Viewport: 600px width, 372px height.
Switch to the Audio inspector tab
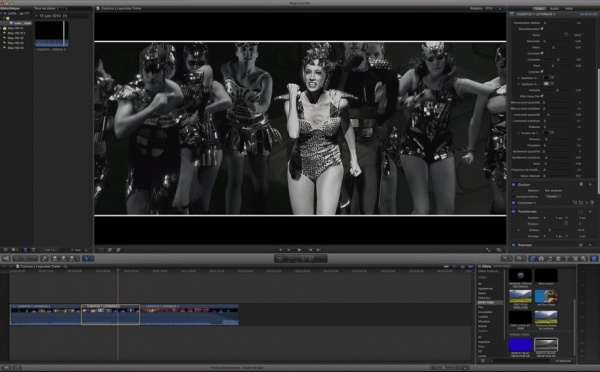[x=554, y=8]
